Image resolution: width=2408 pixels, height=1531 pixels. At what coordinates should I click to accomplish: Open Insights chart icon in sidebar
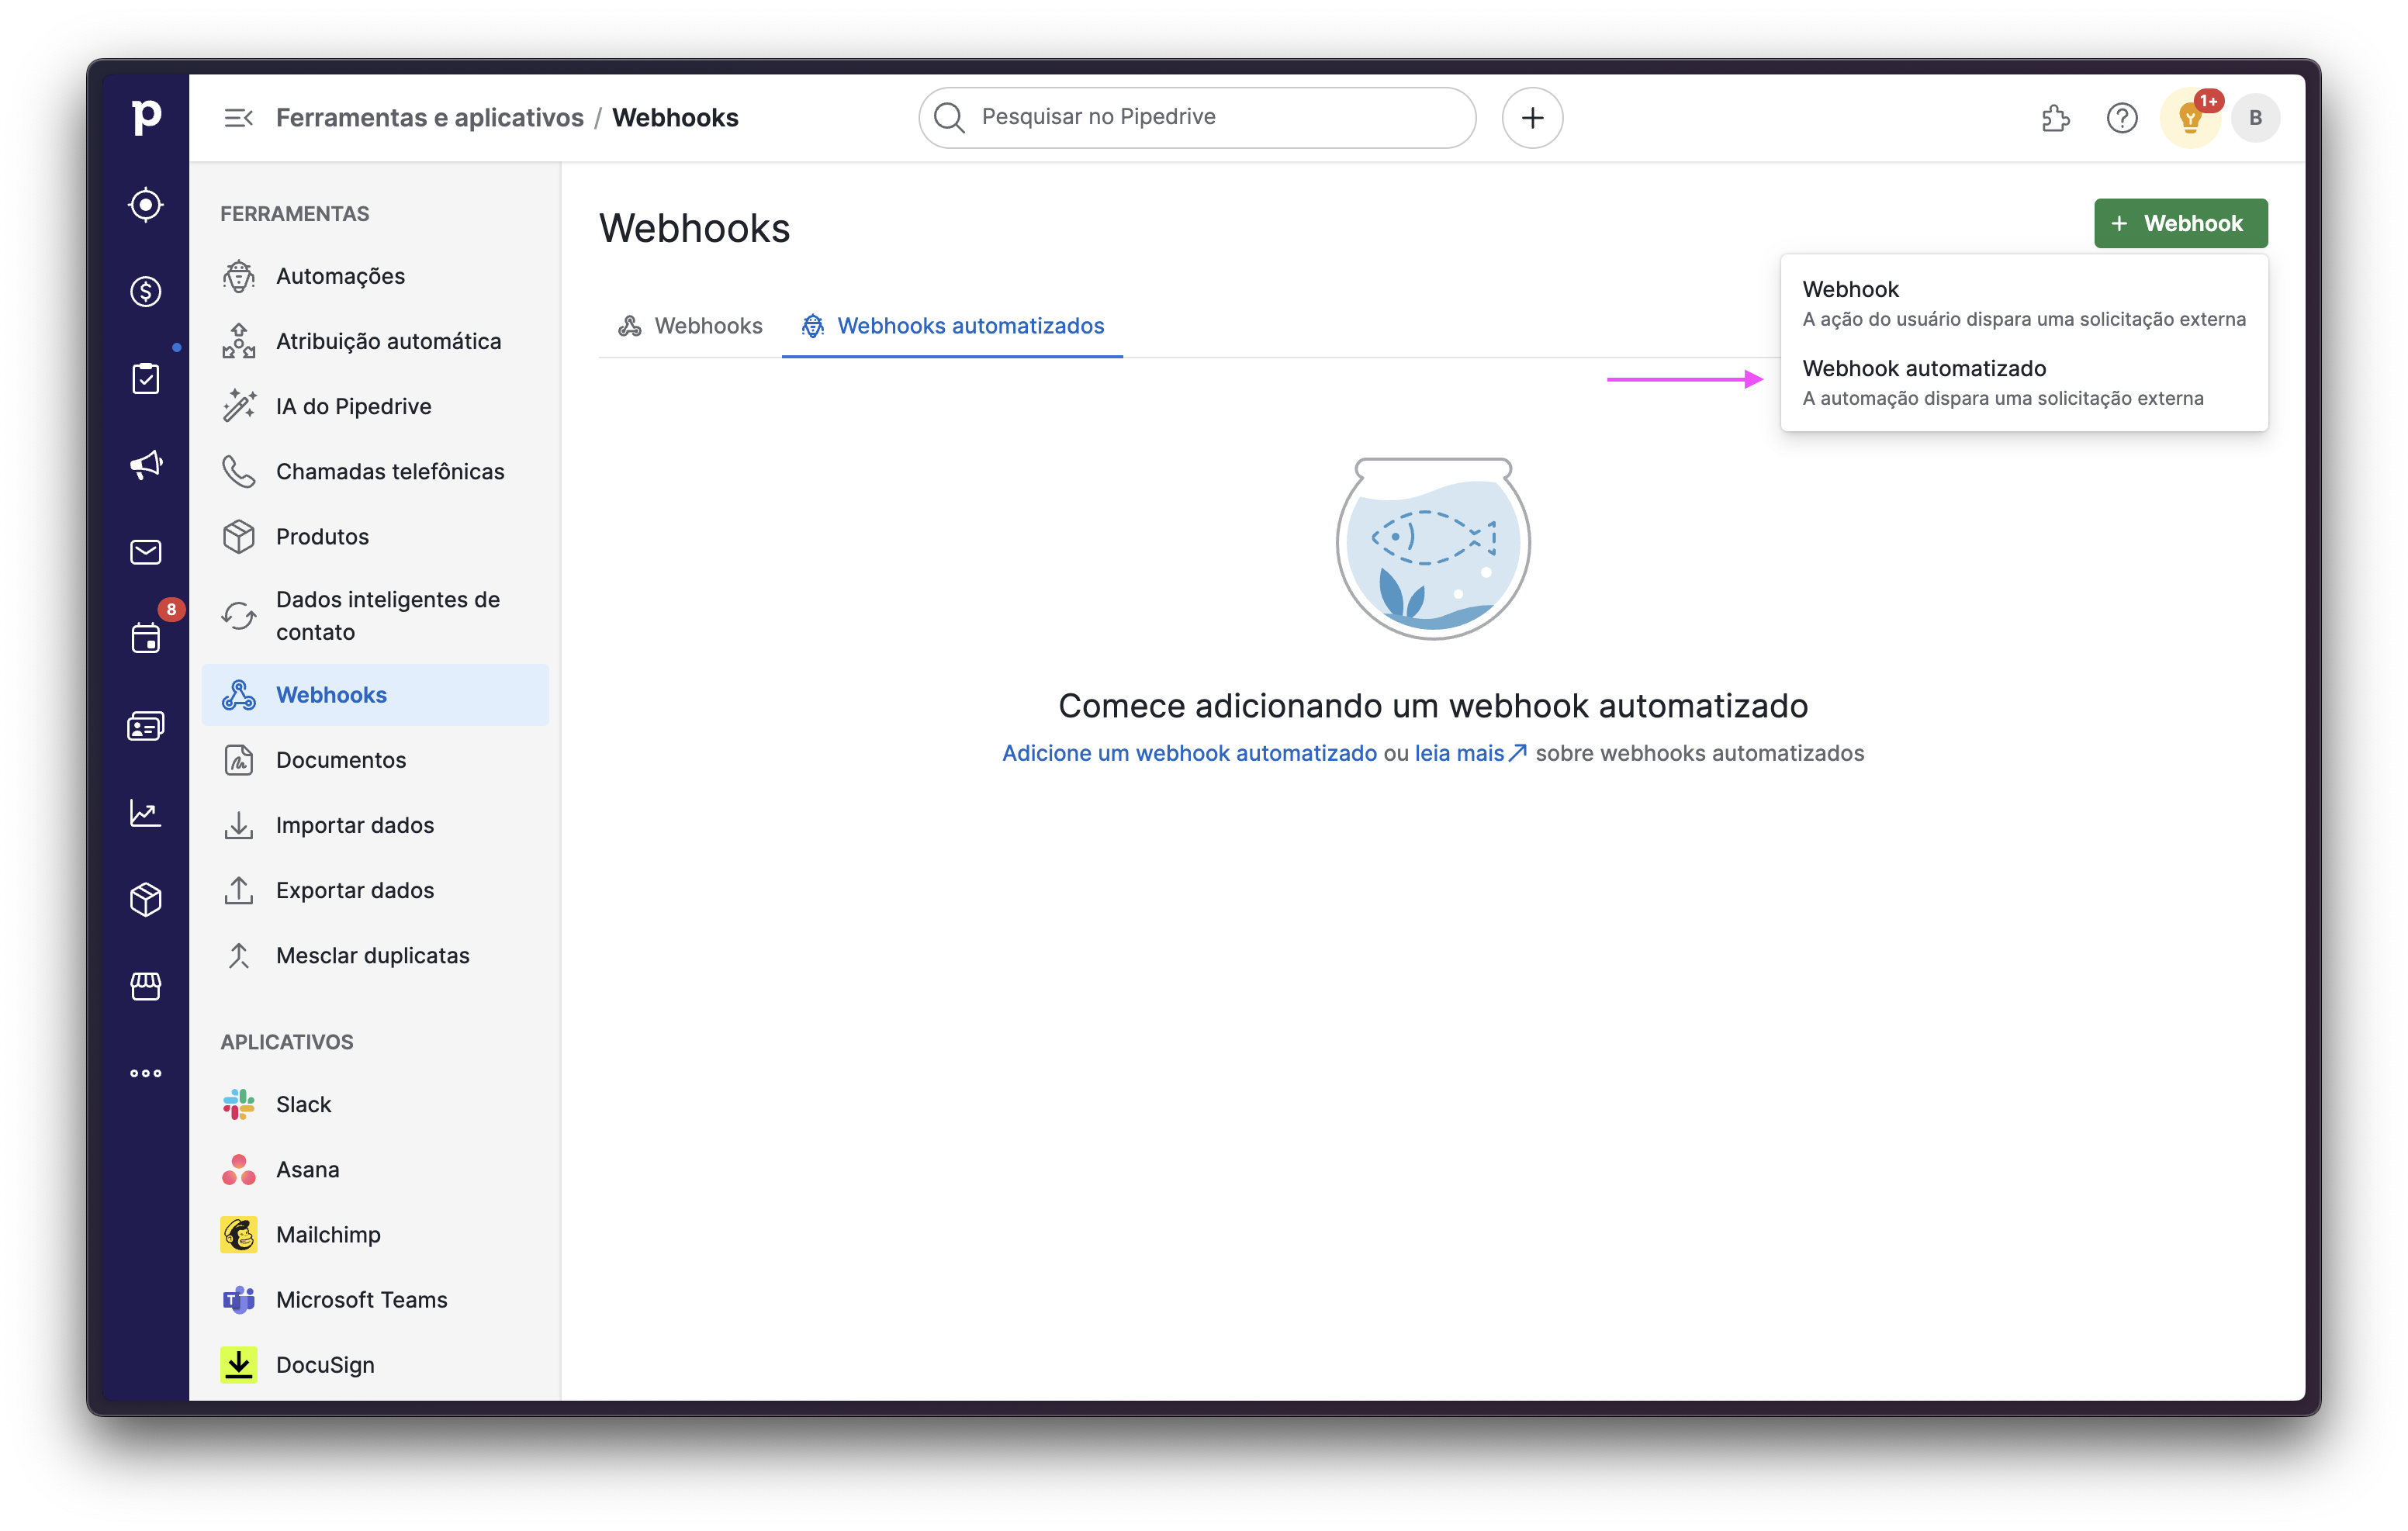pos(146,813)
